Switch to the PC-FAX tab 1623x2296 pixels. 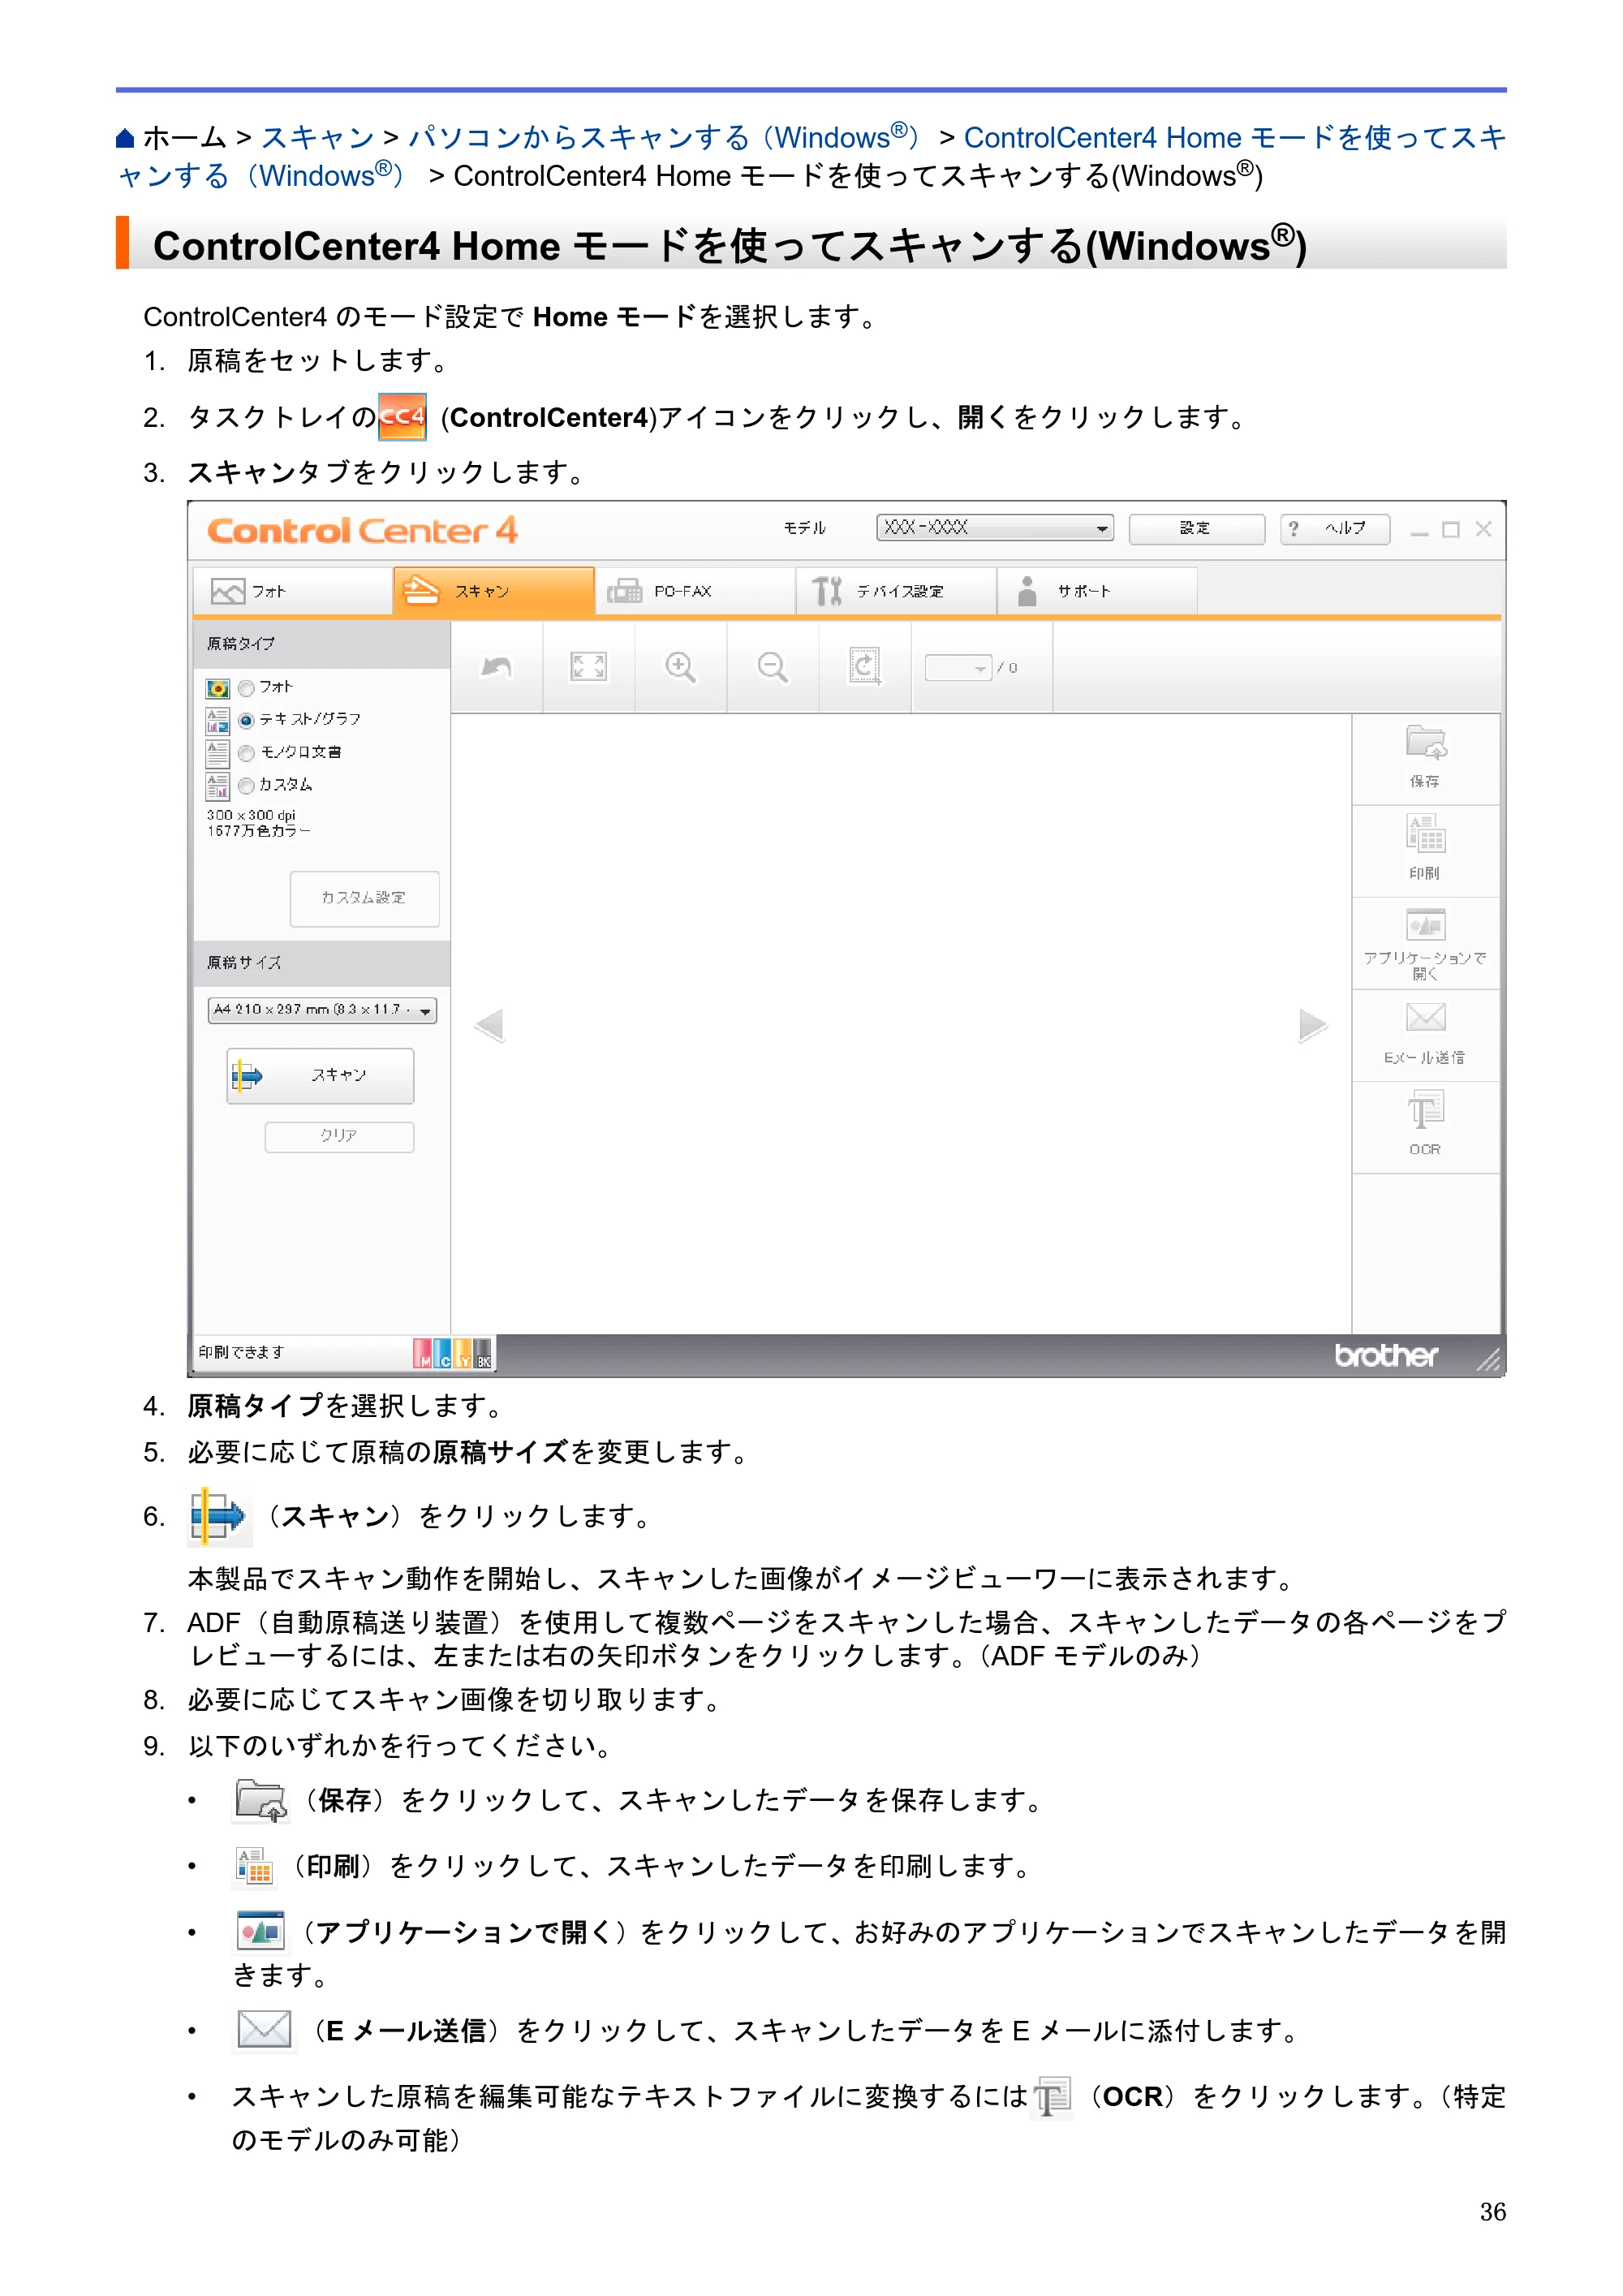[x=696, y=591]
